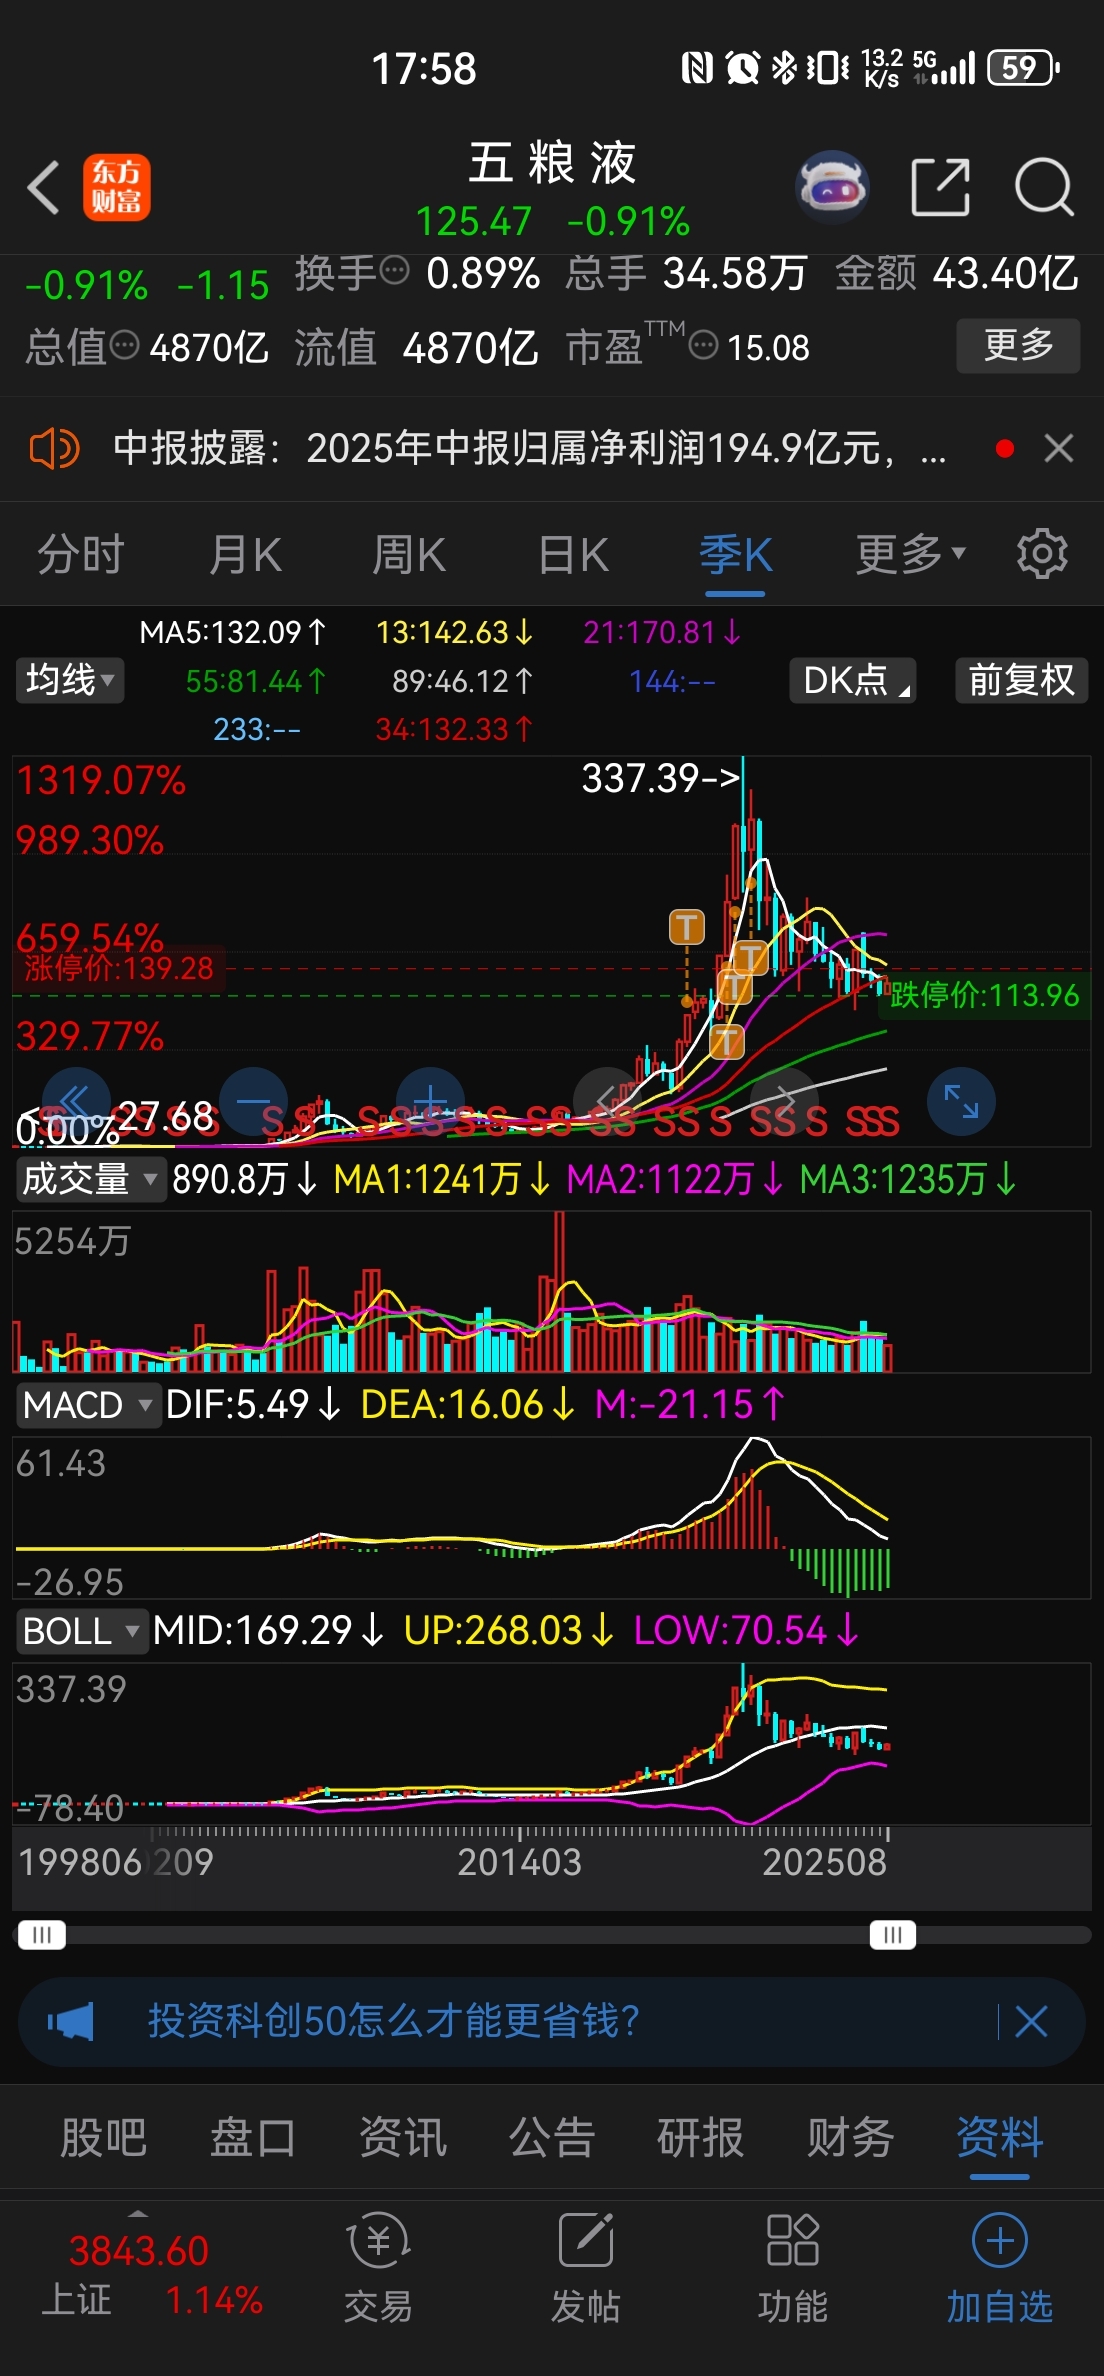Select the 季K chart tab
This screenshot has width=1104, height=2376.
[x=736, y=554]
